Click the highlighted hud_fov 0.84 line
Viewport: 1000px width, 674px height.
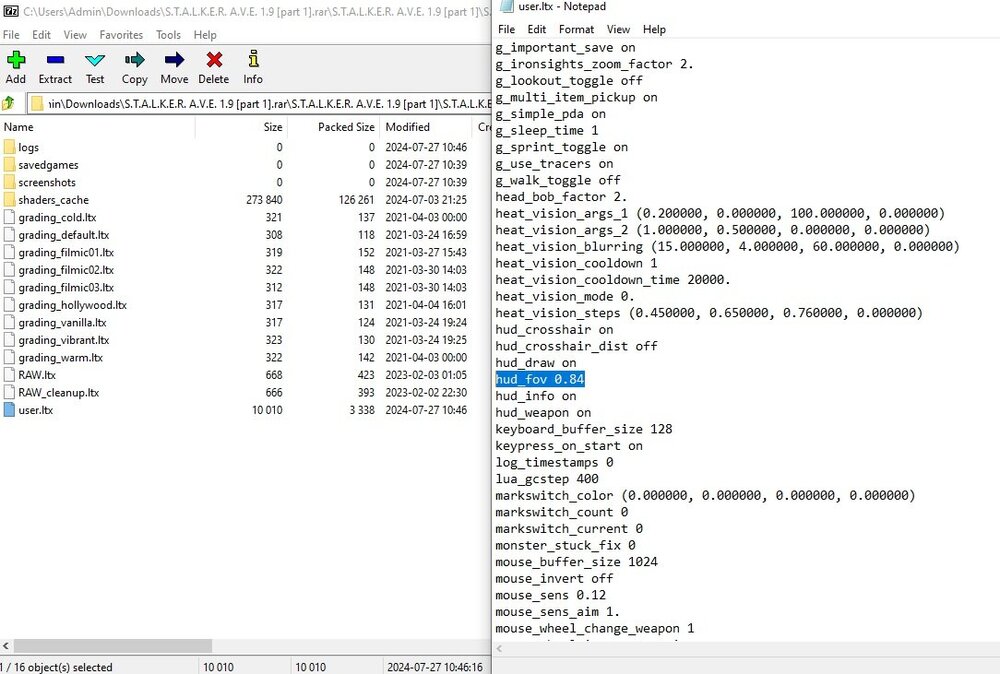540,379
